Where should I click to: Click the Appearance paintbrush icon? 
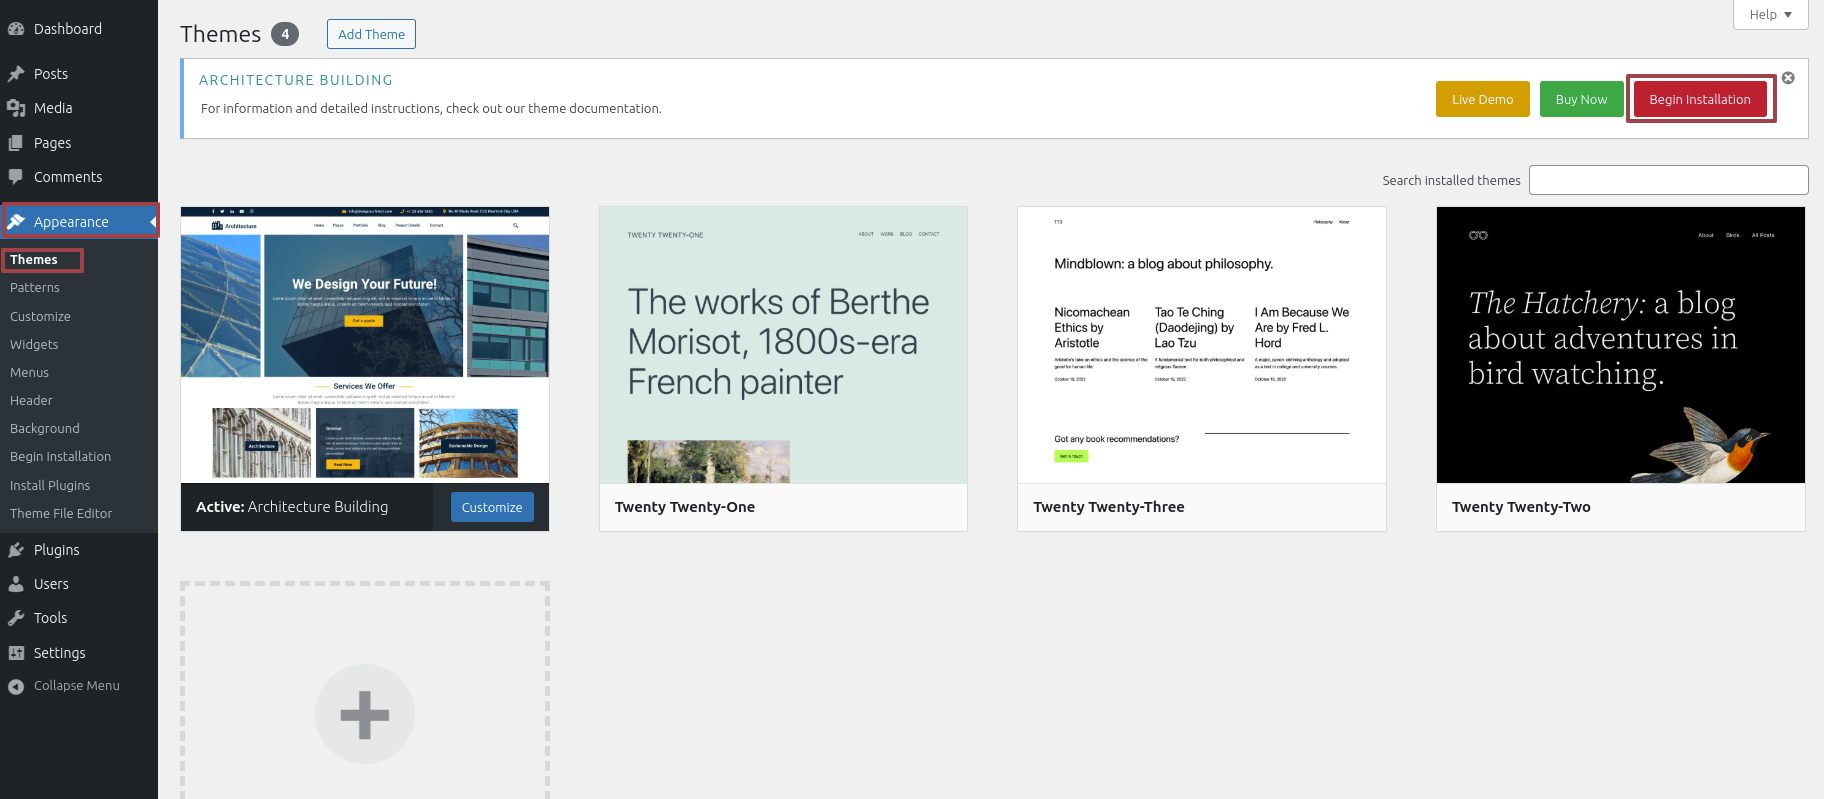coord(16,222)
